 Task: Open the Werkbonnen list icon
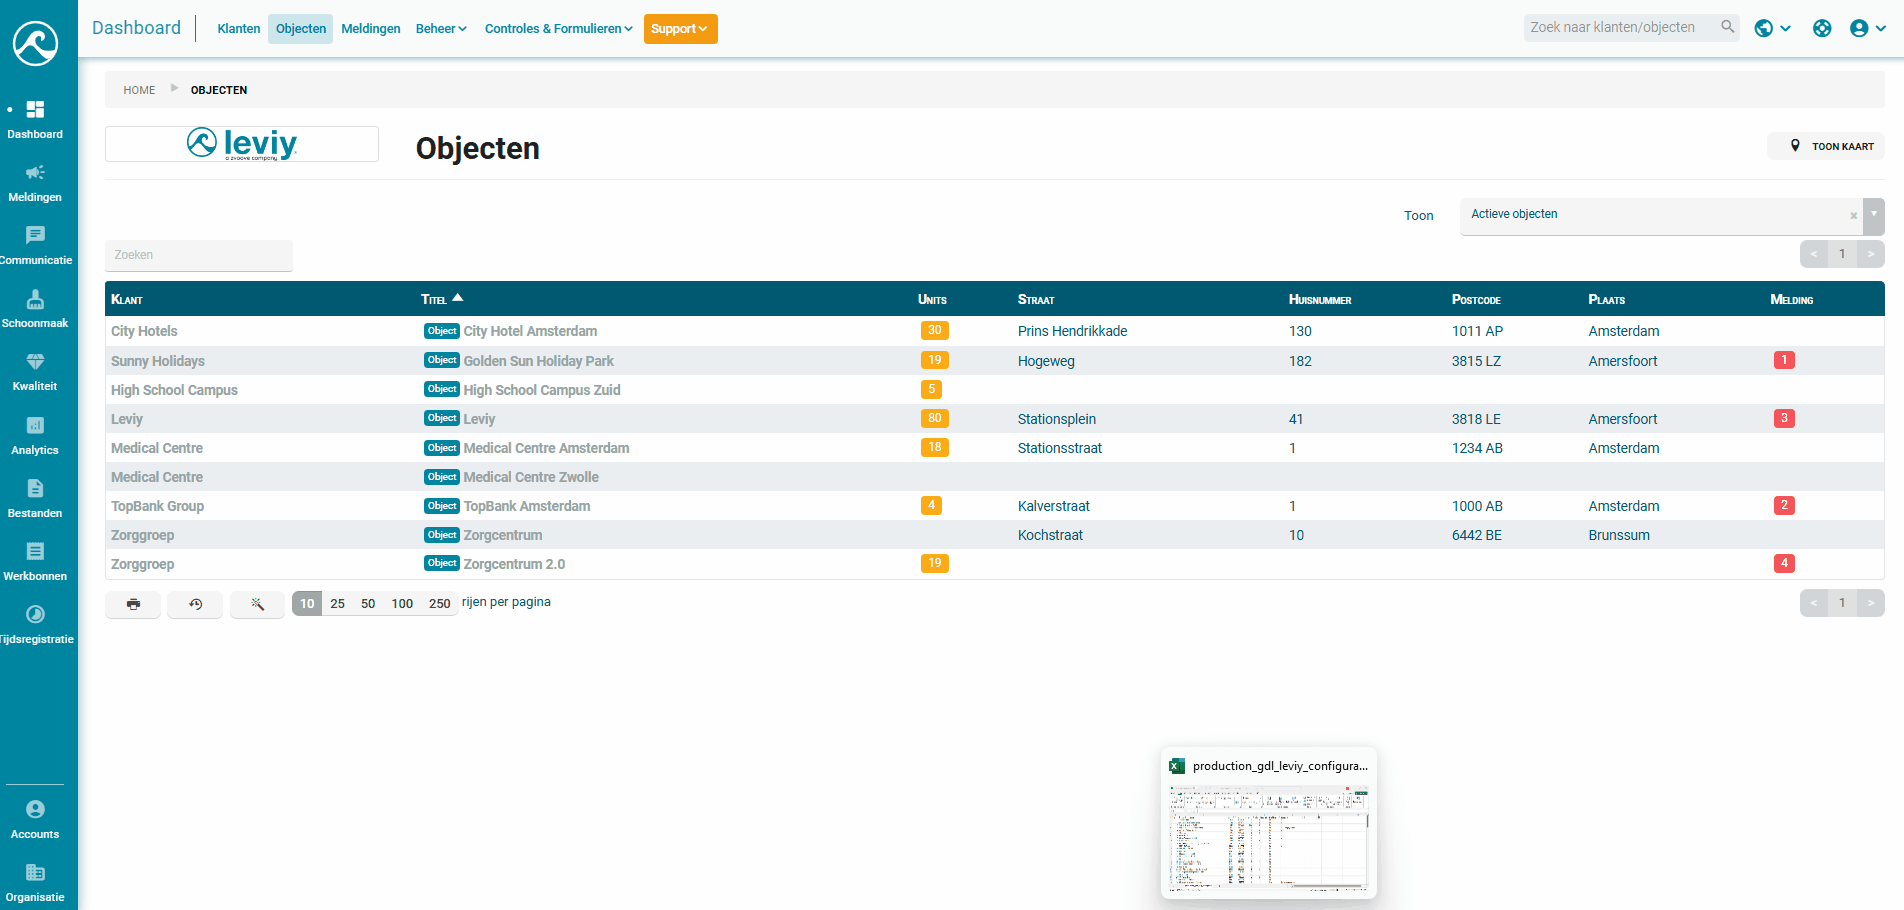35,551
